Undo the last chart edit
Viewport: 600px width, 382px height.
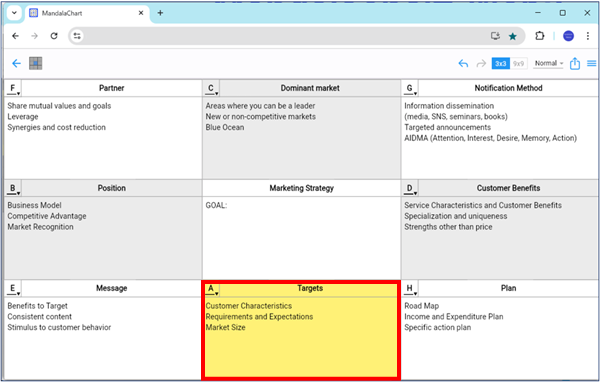[x=463, y=64]
